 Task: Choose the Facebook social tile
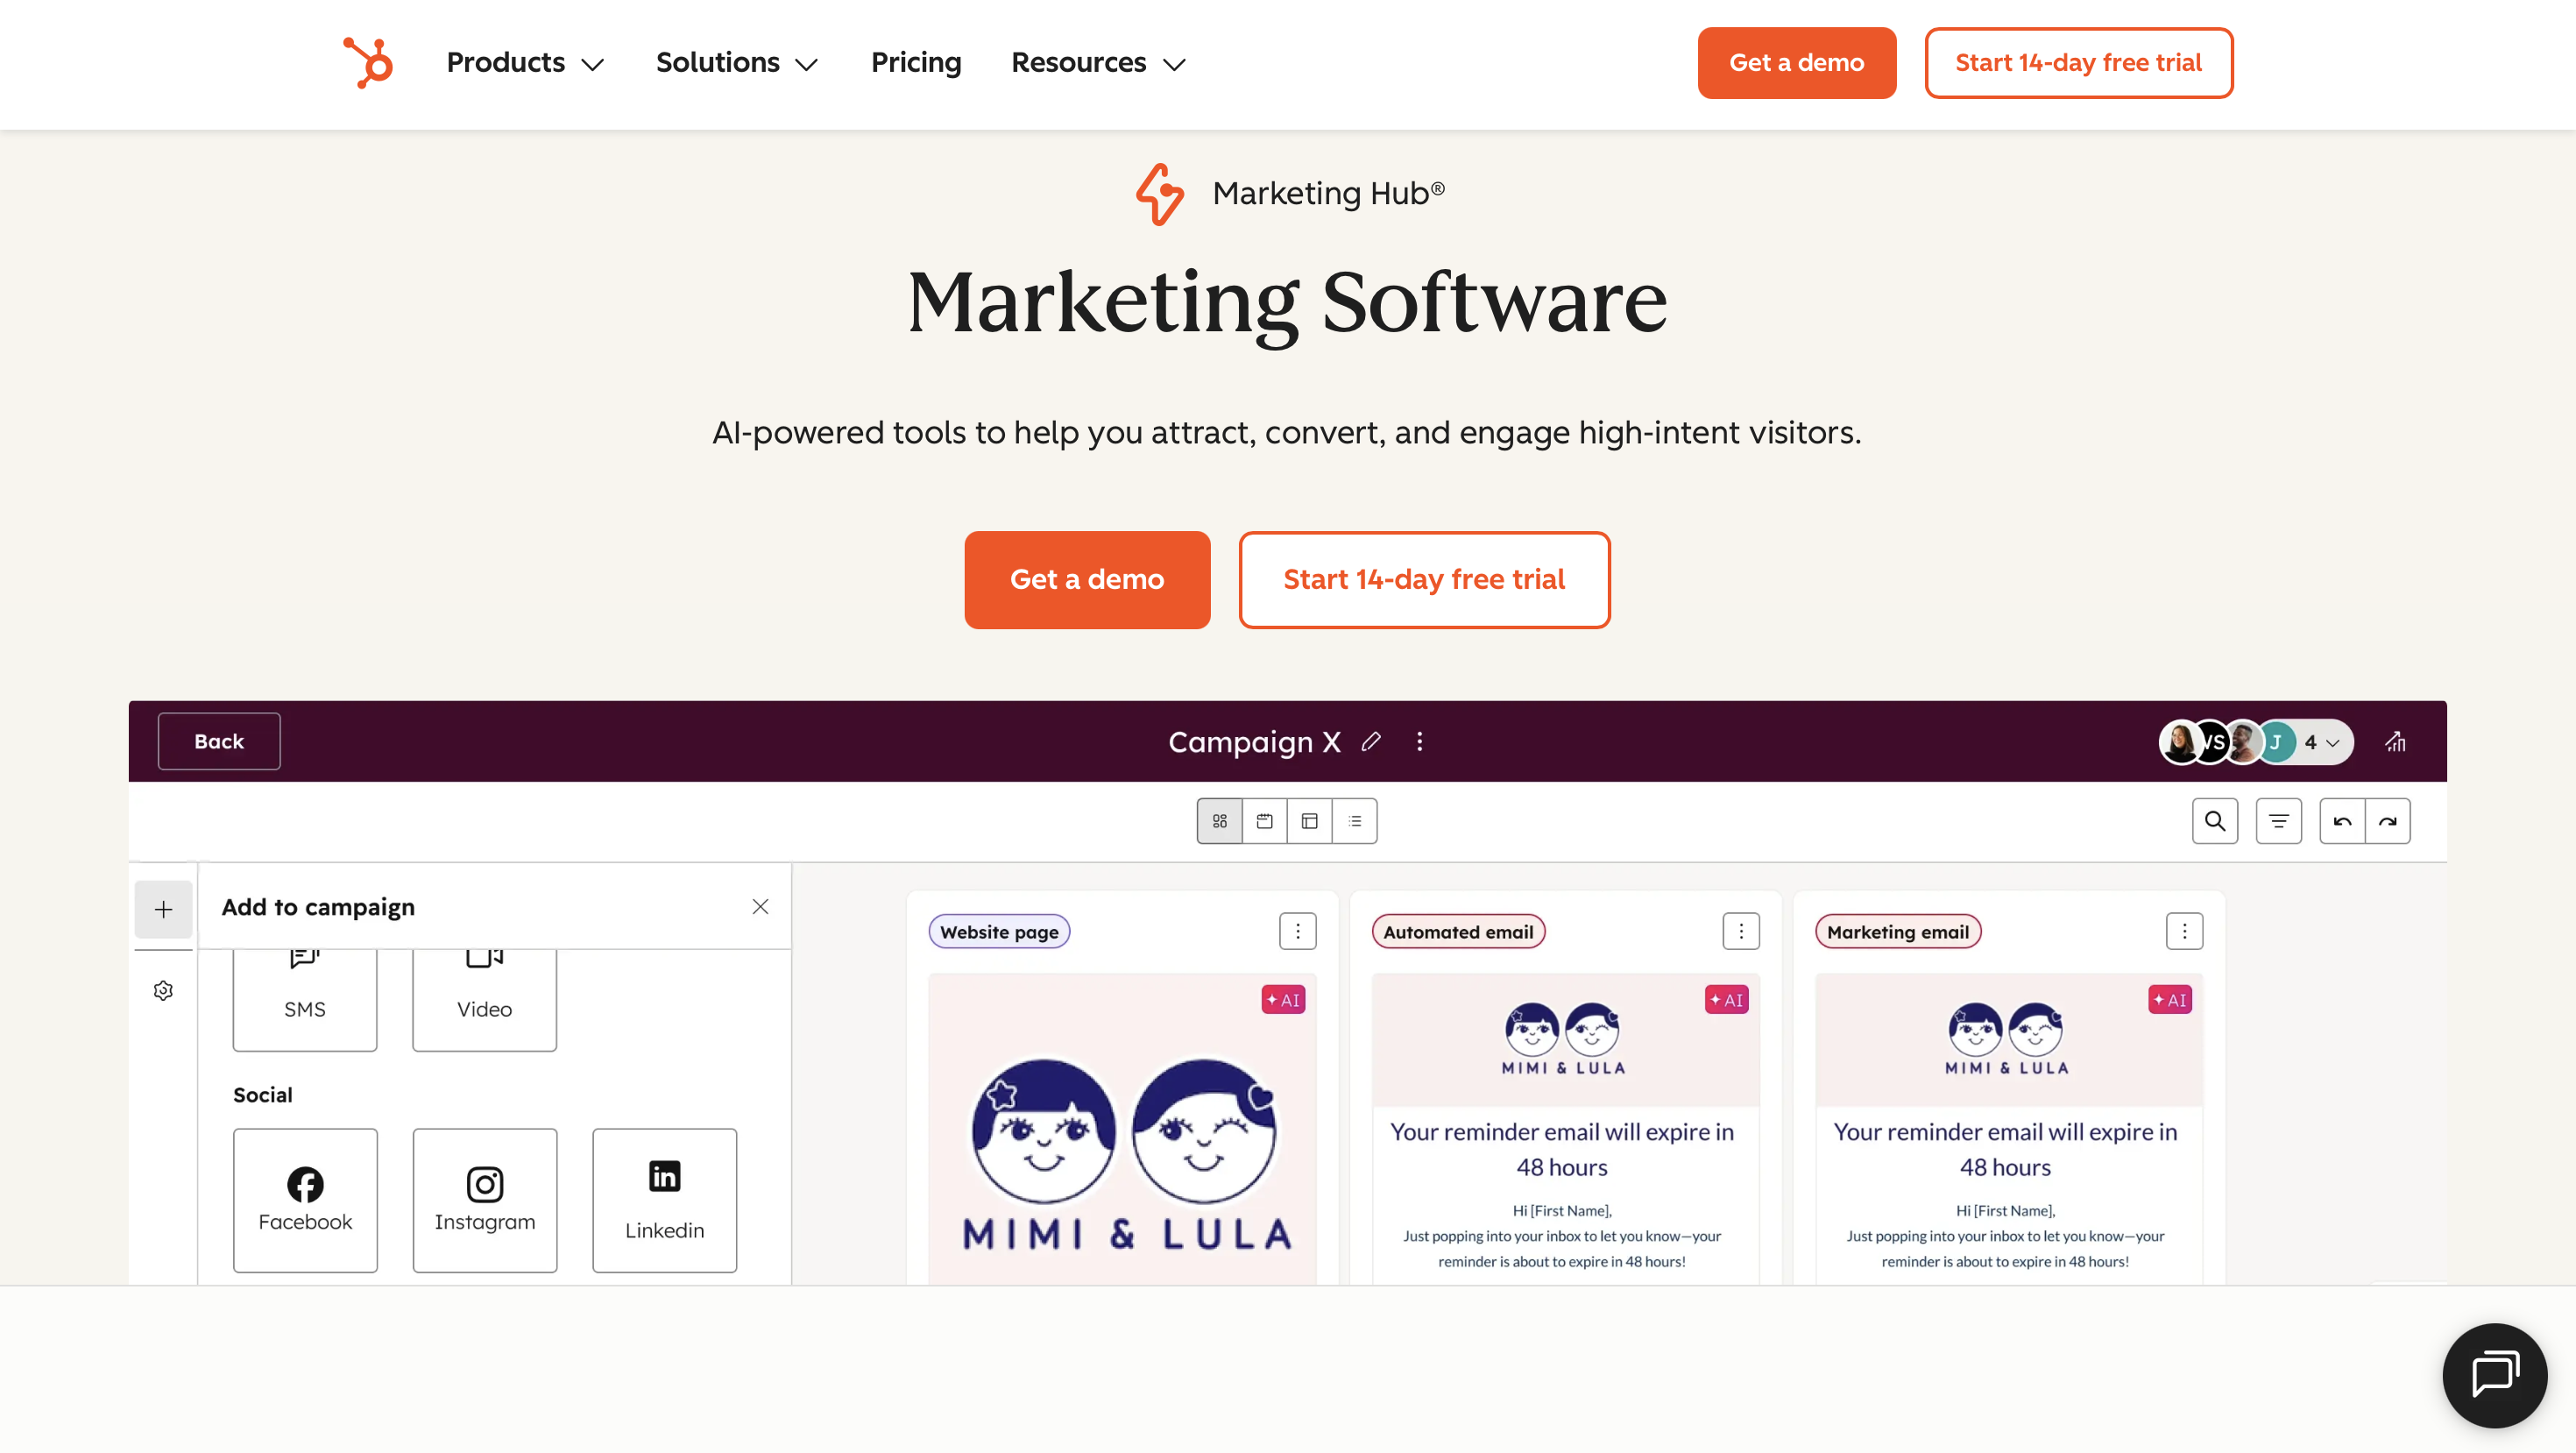point(305,1200)
